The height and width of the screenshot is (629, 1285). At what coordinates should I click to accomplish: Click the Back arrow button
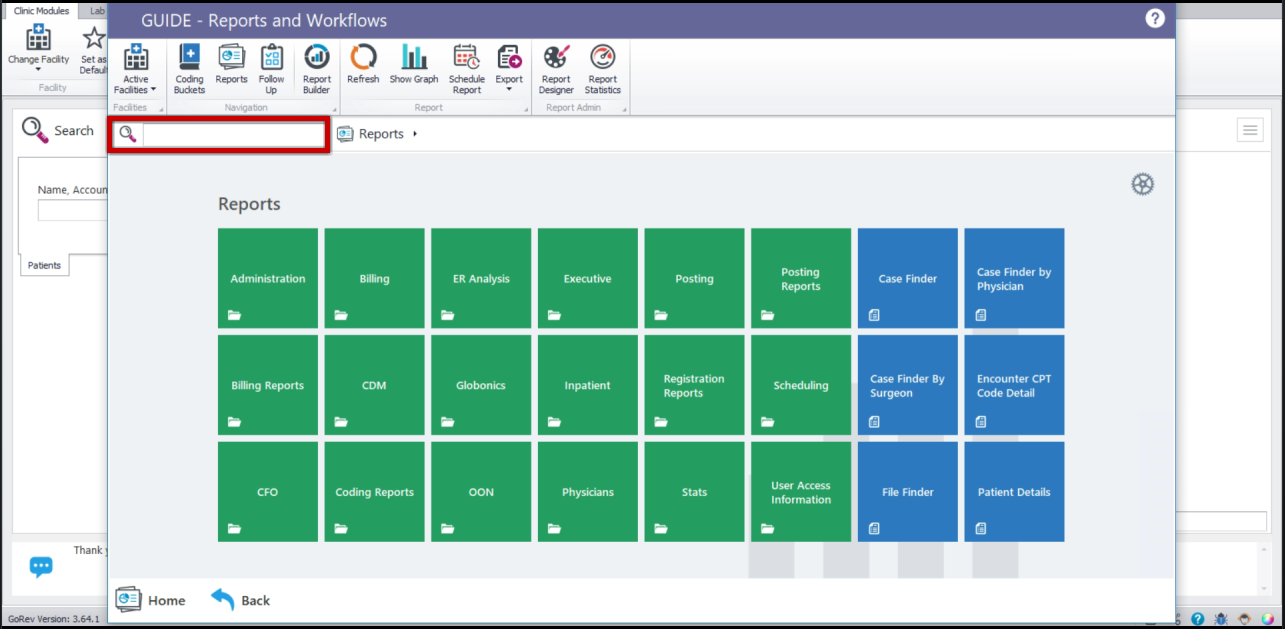(241, 600)
